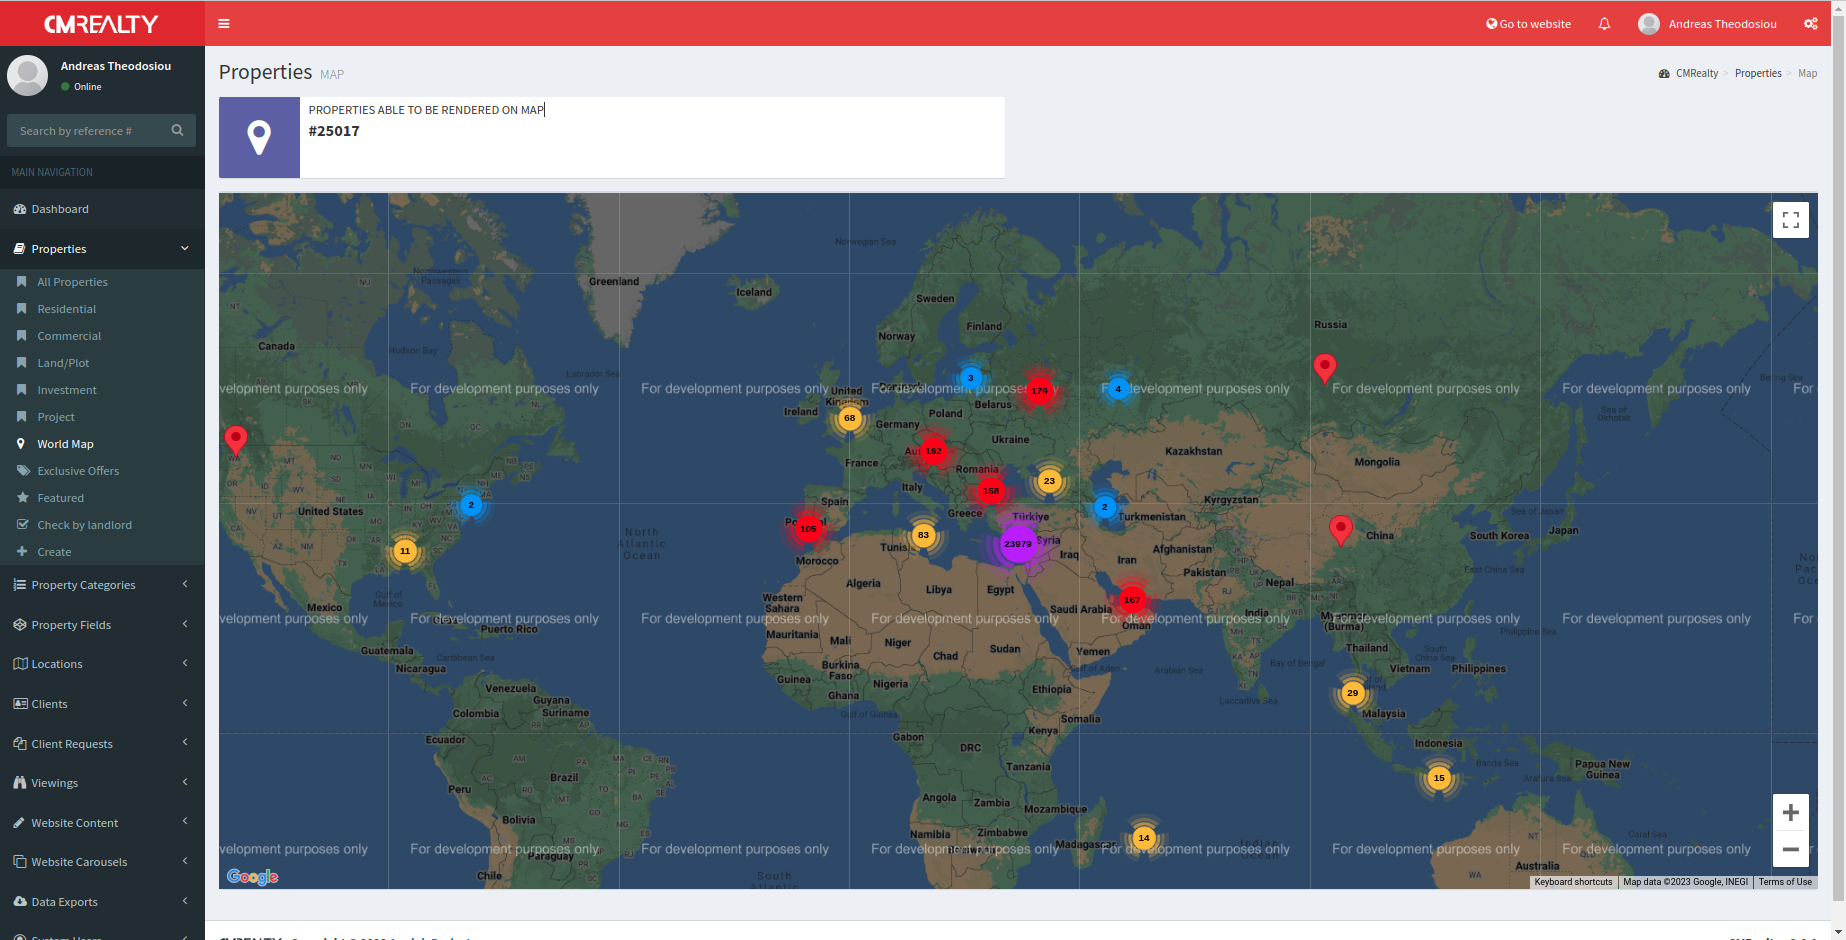This screenshot has width=1846, height=940.
Task: Open the notifications bell
Action: (x=1604, y=24)
